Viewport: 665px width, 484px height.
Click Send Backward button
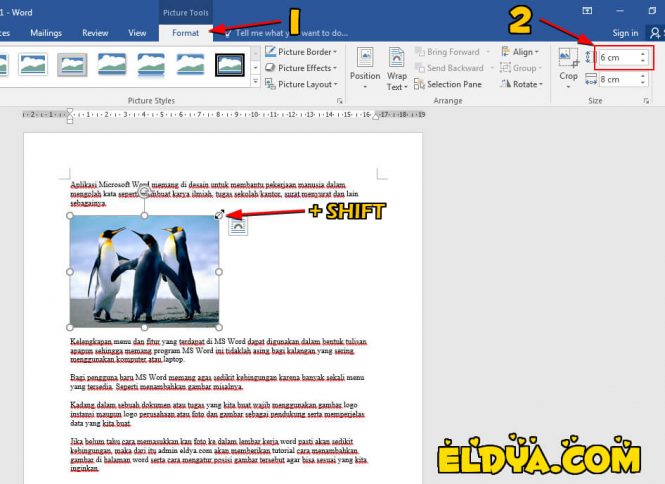(x=455, y=68)
